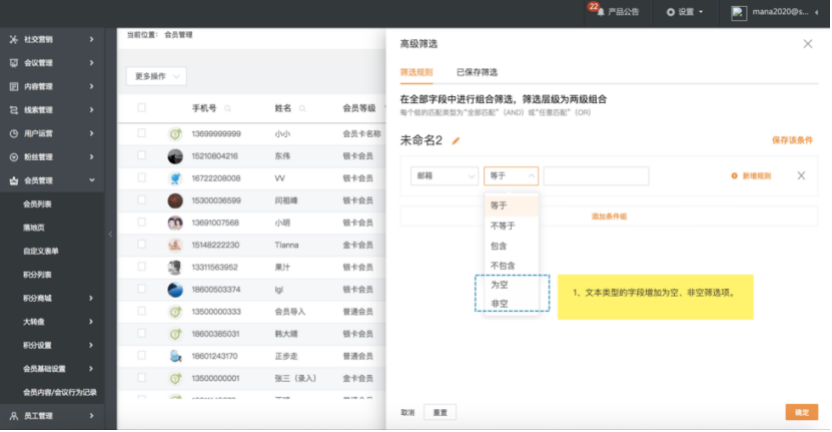Tick the checkbox for 16722208008
832x432 pixels.
pos(141,178)
